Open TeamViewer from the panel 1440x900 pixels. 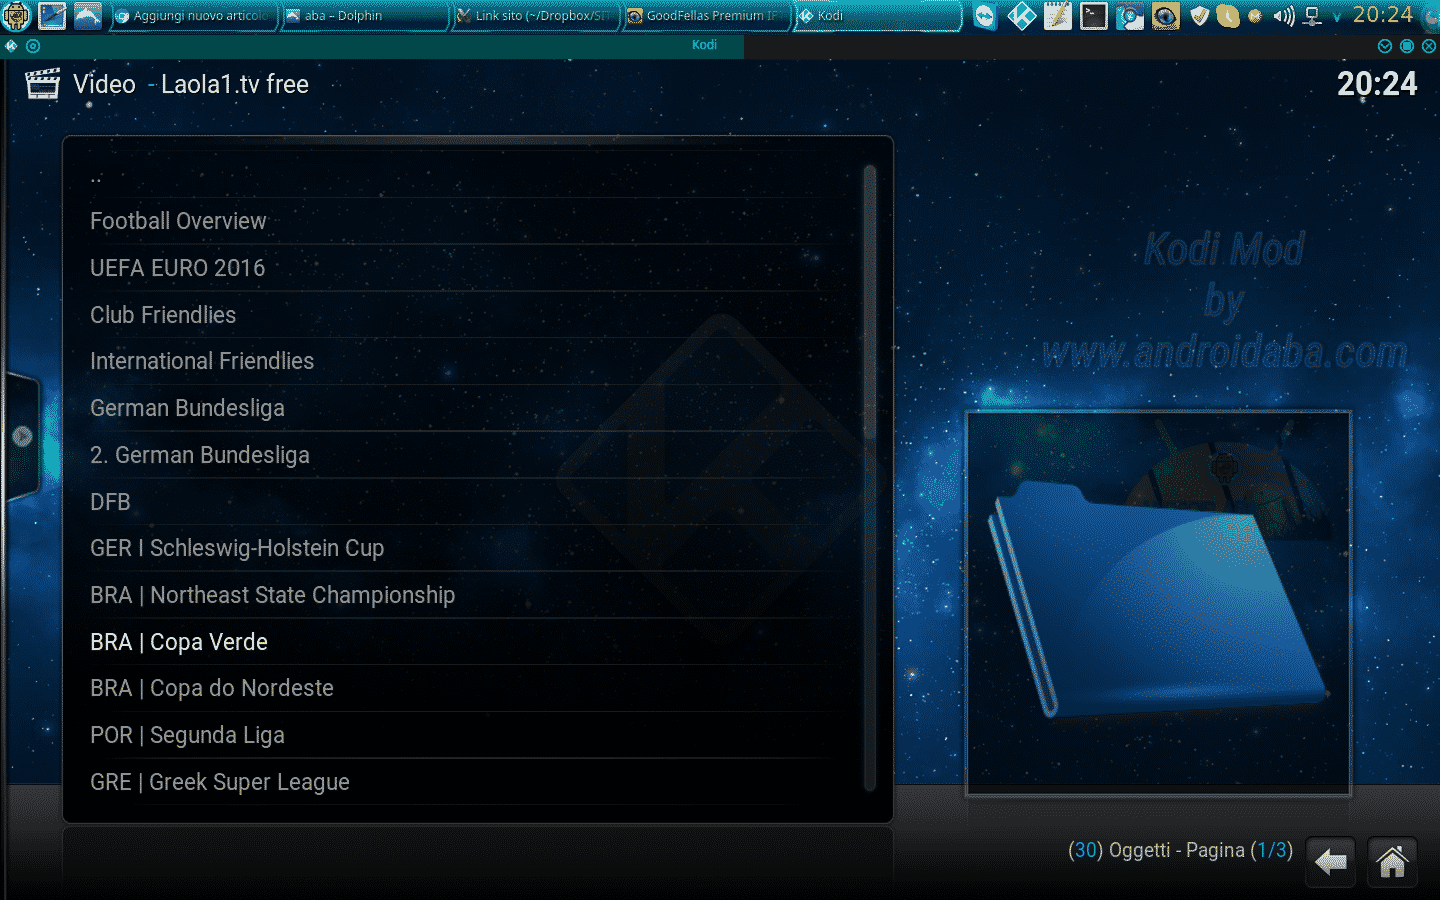point(985,16)
